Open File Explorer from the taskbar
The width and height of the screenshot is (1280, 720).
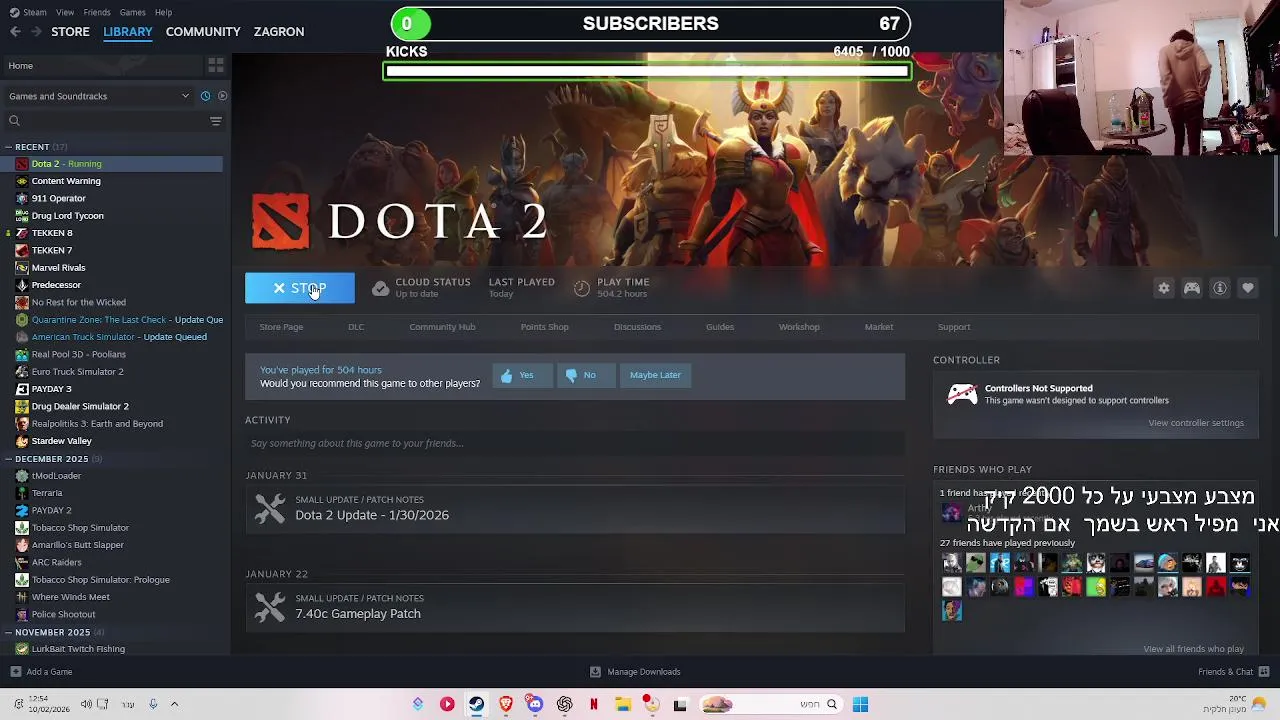(x=622, y=704)
